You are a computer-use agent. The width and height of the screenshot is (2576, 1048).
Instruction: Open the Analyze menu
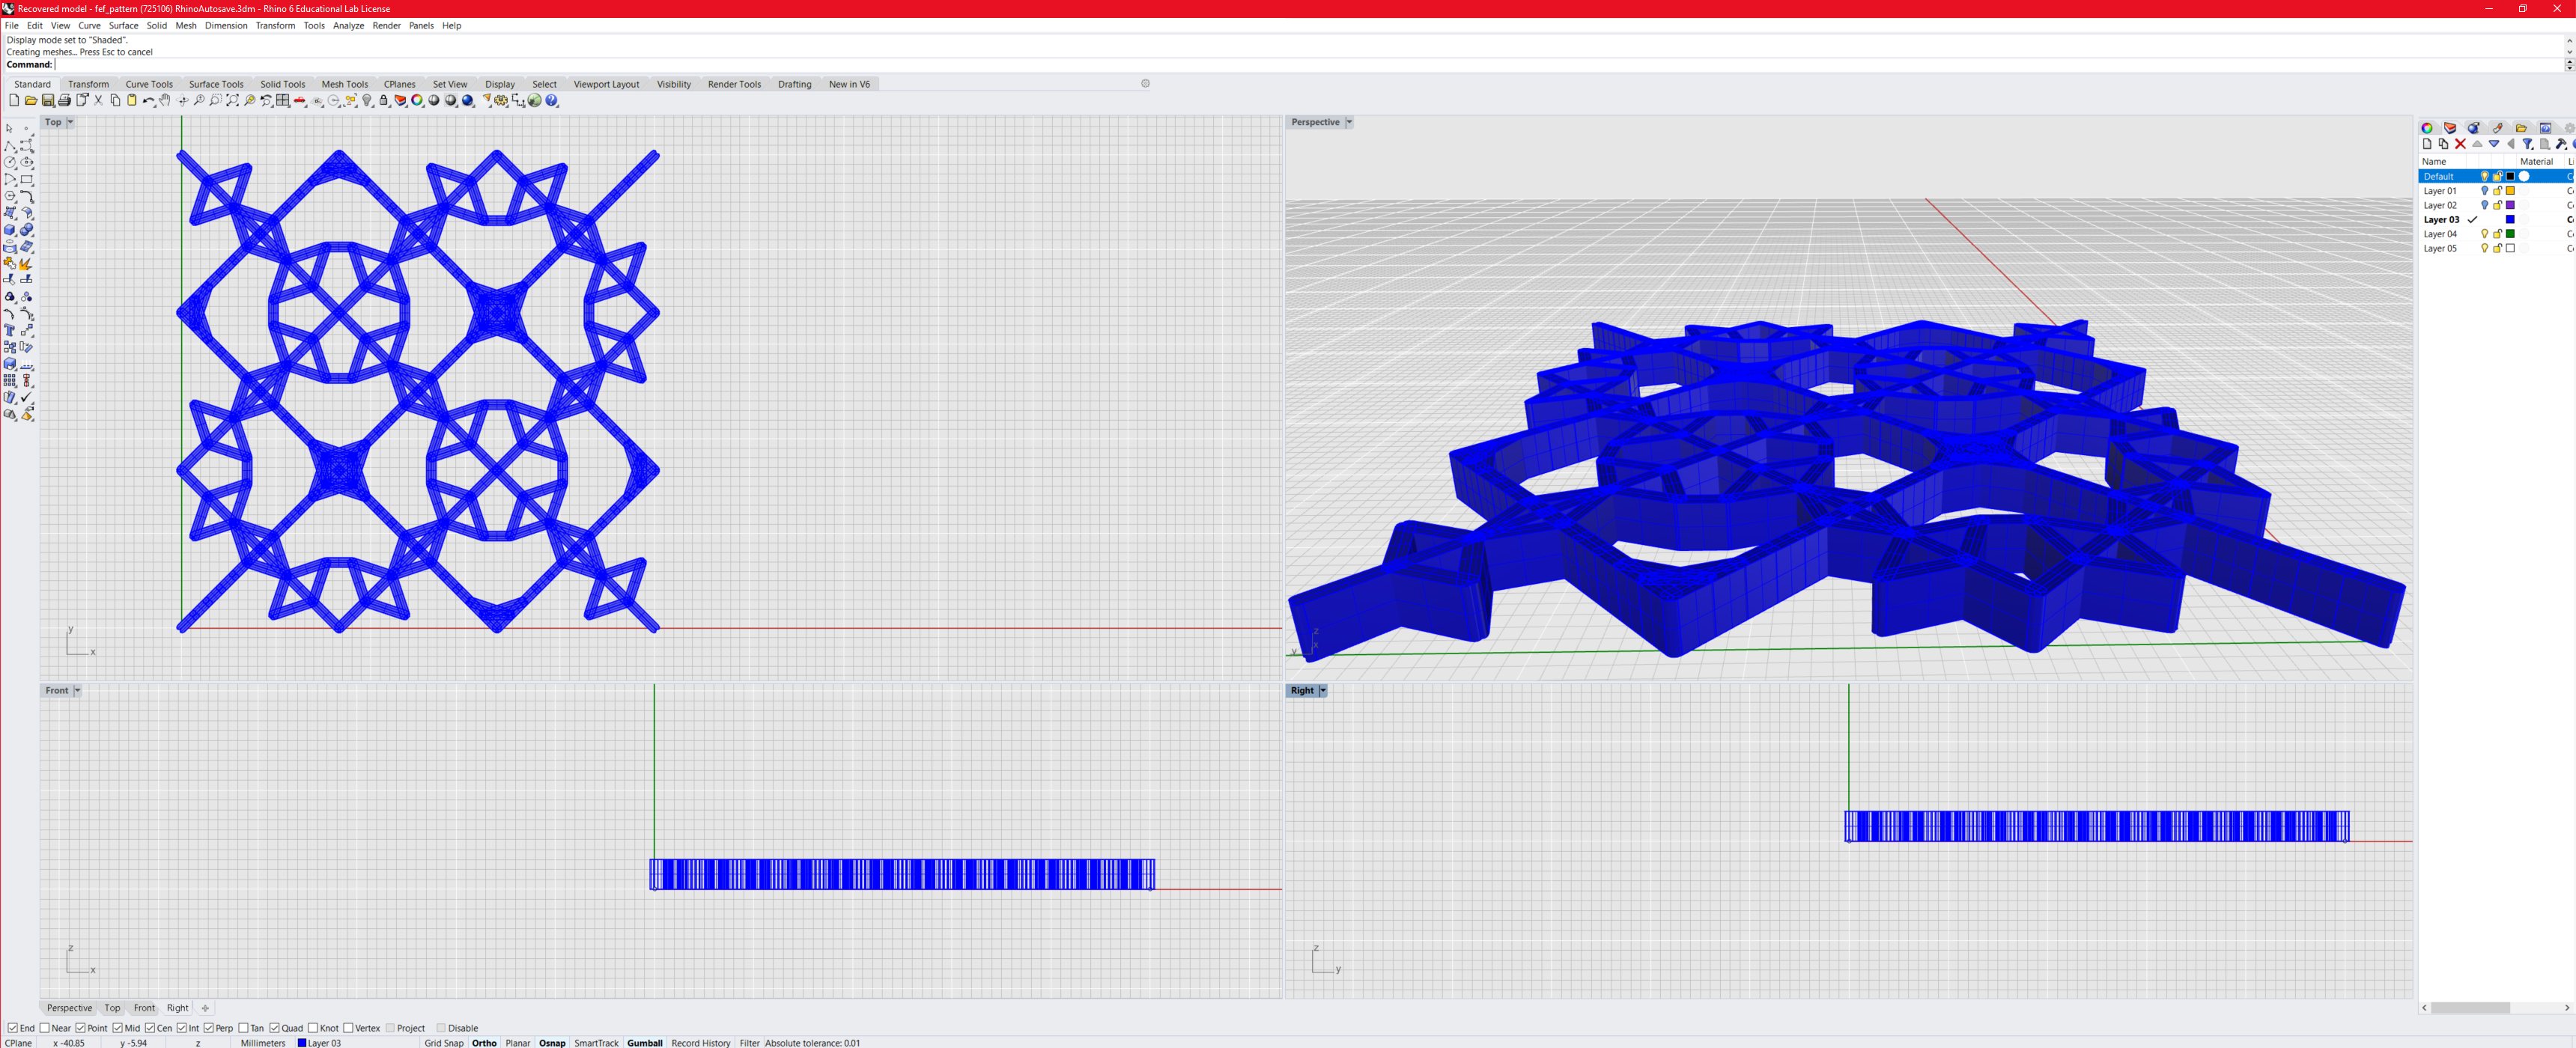(348, 26)
